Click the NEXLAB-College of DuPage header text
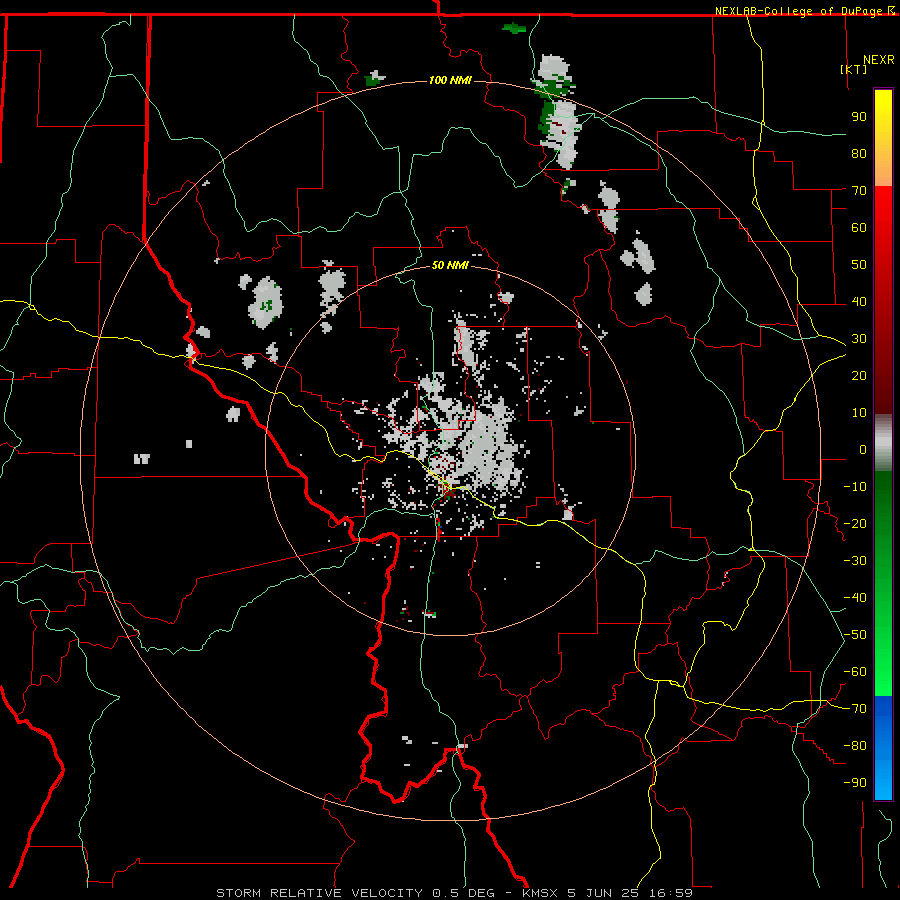 tap(798, 11)
